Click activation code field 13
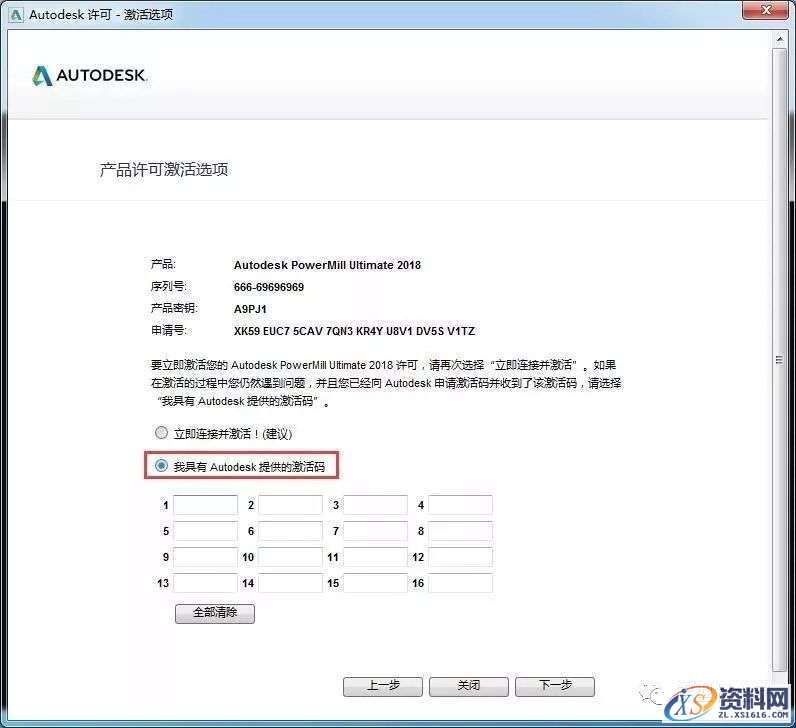This screenshot has width=796, height=728. point(206,583)
